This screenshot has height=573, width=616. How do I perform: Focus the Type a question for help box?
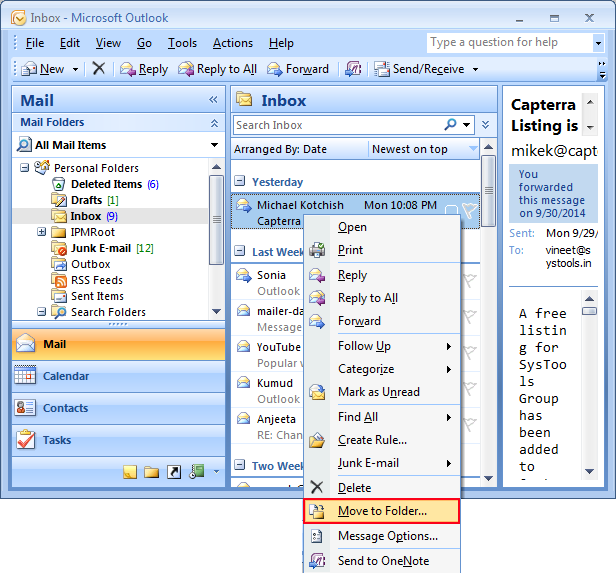pyautogui.click(x=510, y=42)
